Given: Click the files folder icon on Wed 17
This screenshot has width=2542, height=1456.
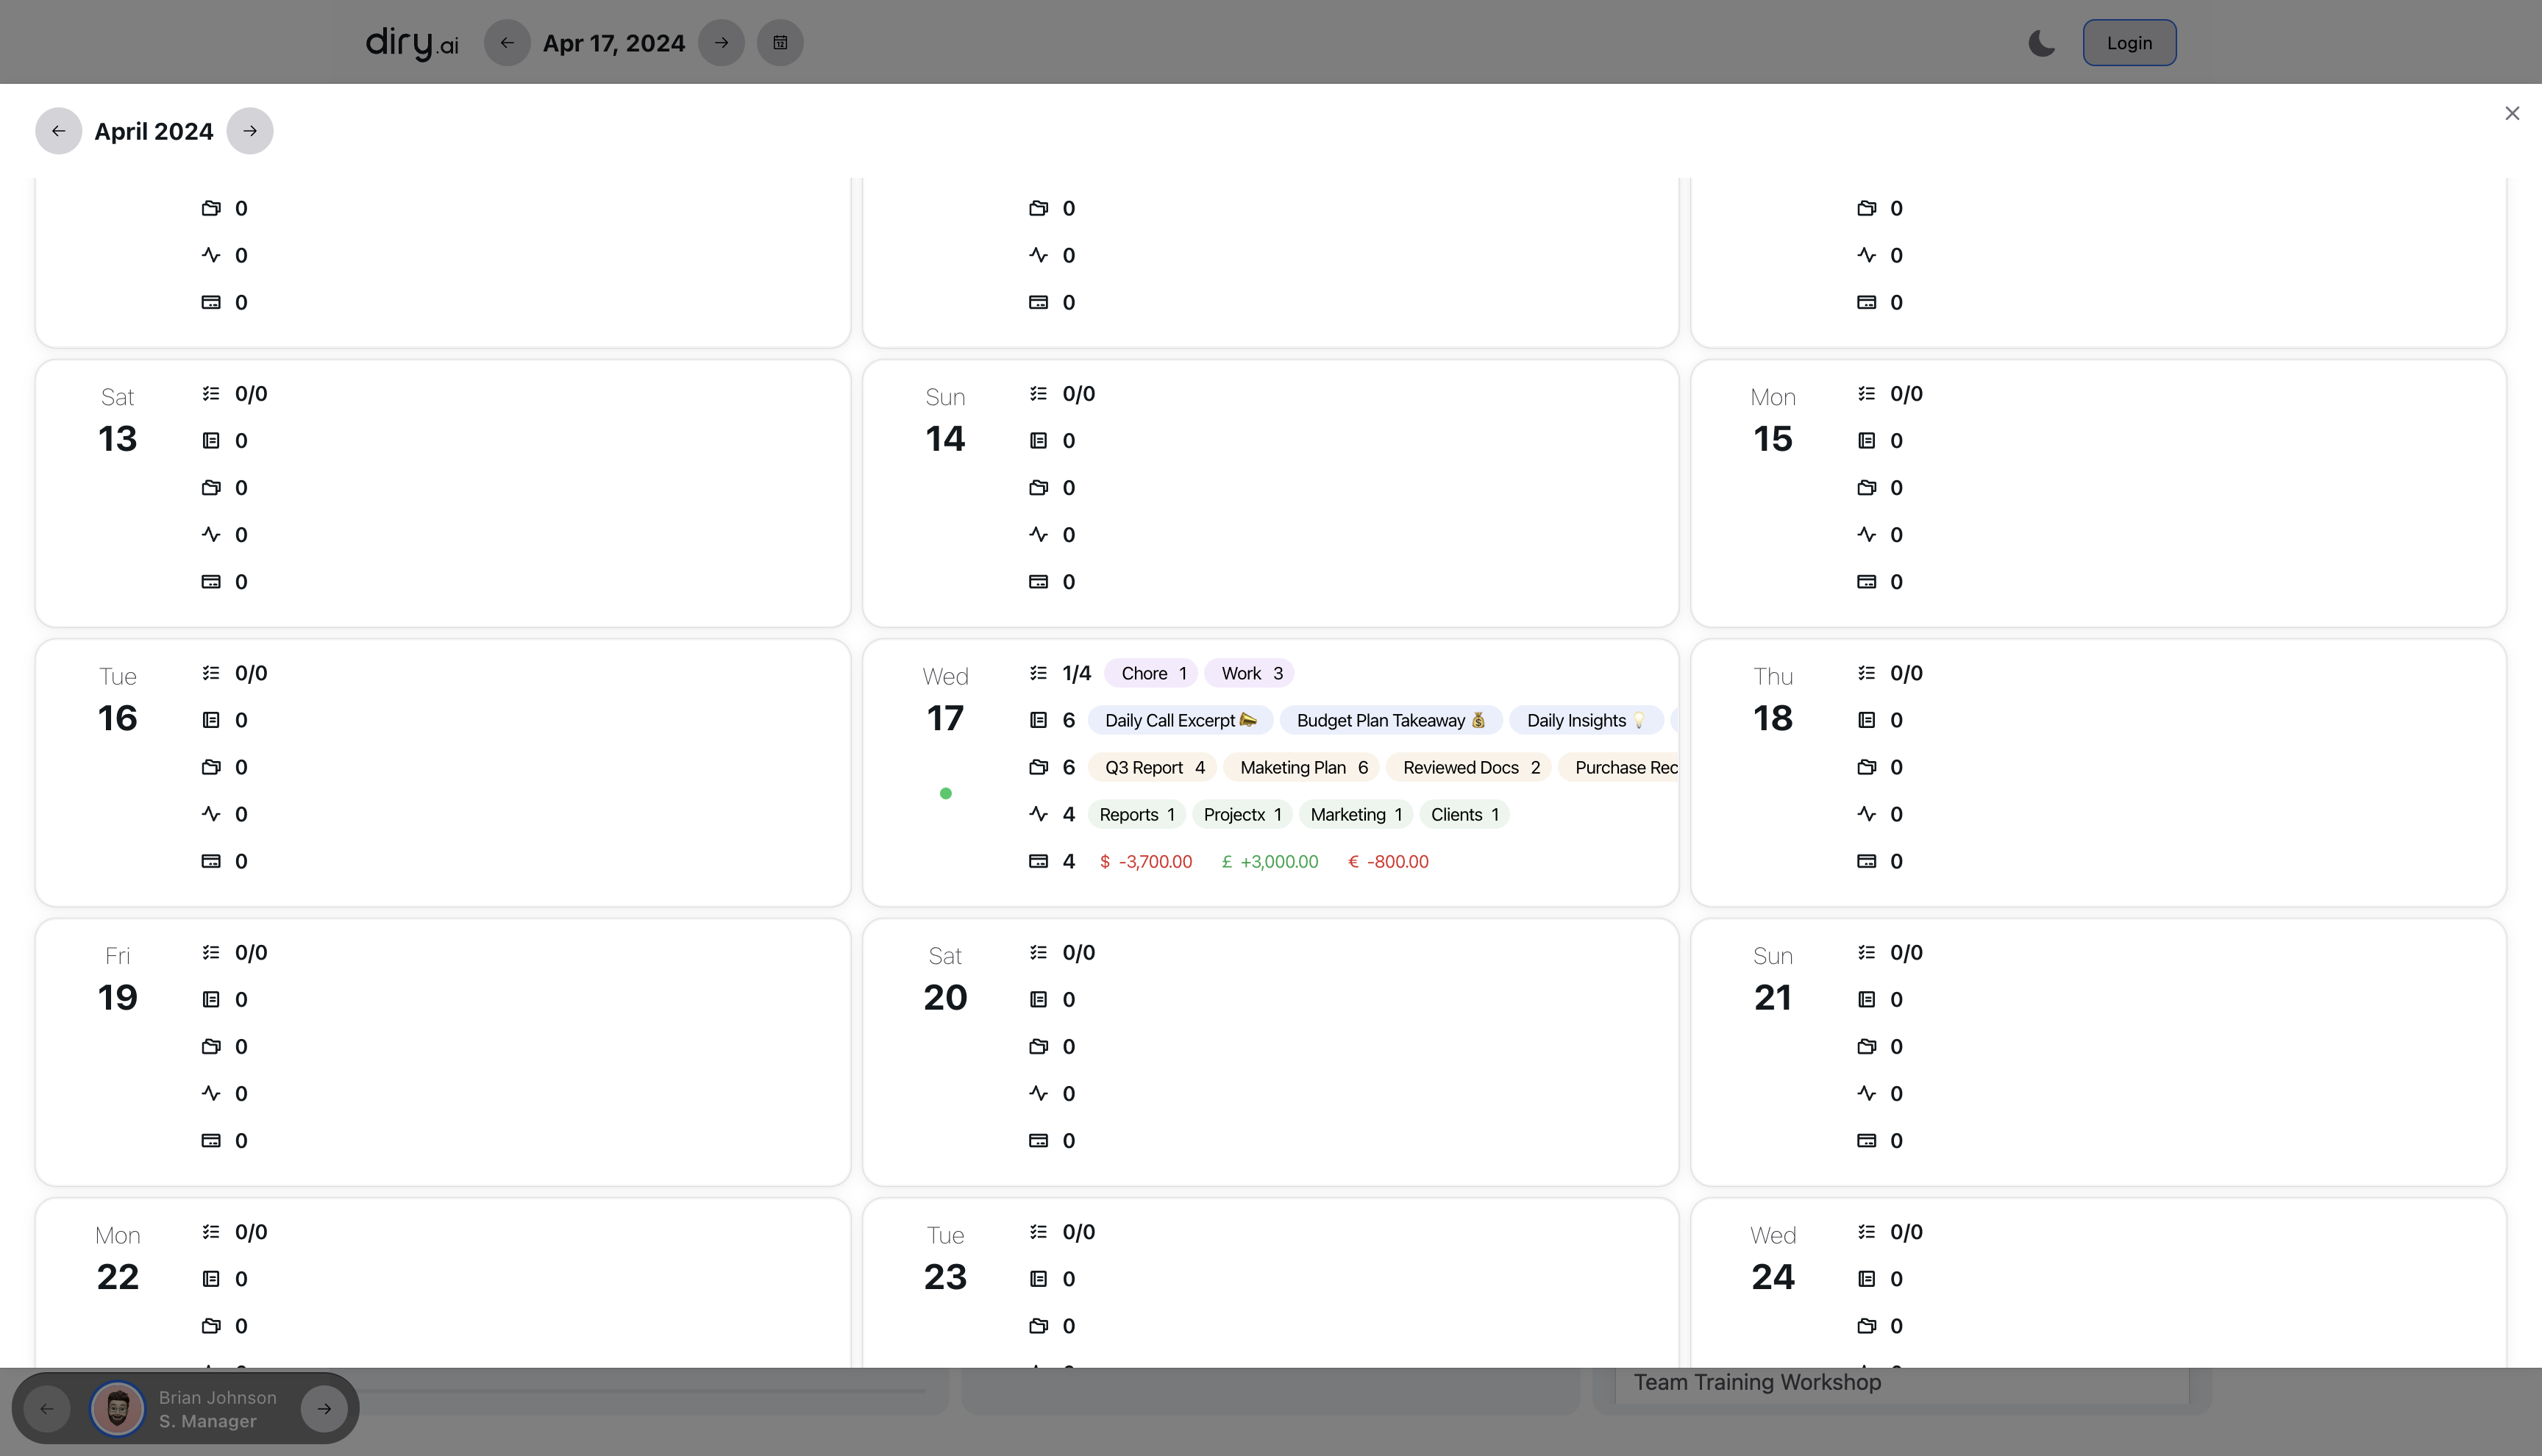Looking at the screenshot, I should click(1038, 767).
